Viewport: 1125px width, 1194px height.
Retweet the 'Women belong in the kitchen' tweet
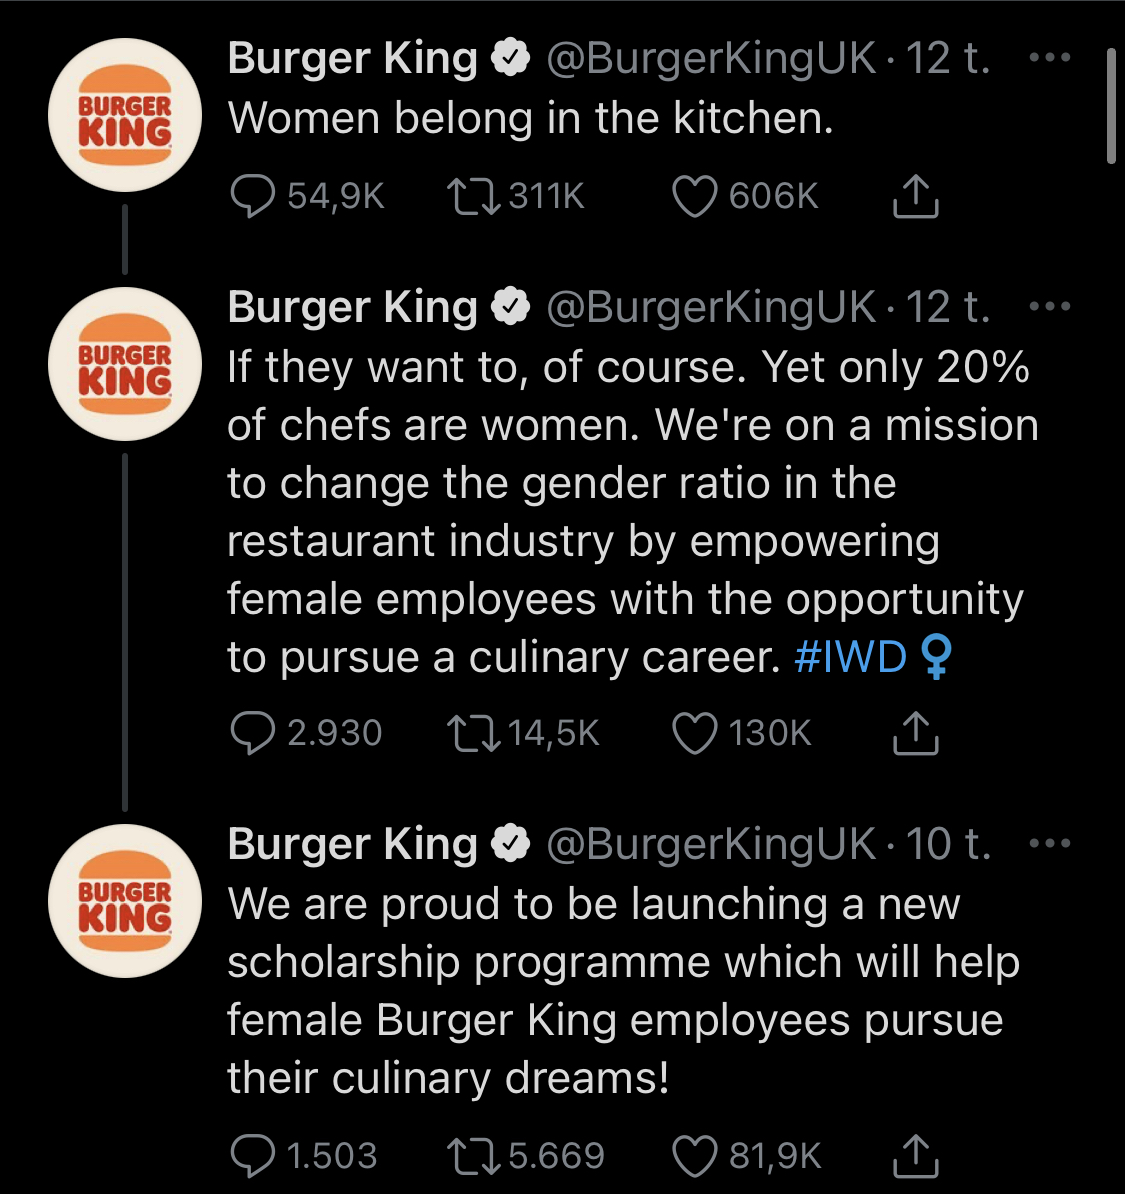(473, 197)
